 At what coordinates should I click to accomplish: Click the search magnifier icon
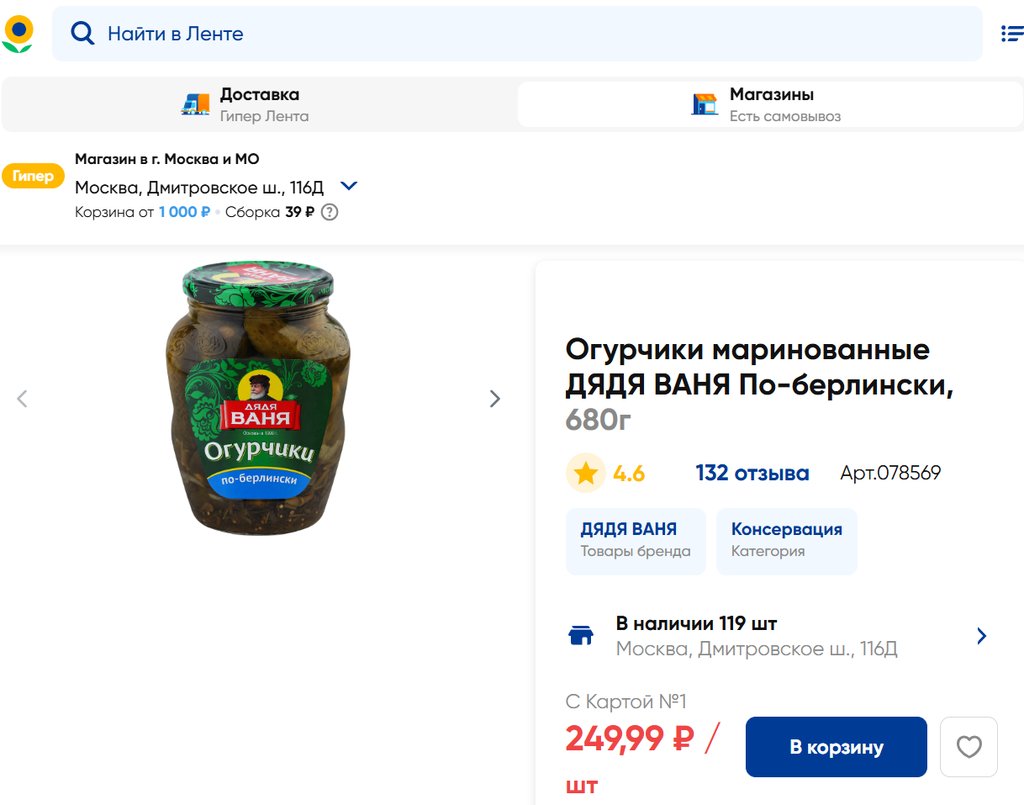click(x=82, y=34)
